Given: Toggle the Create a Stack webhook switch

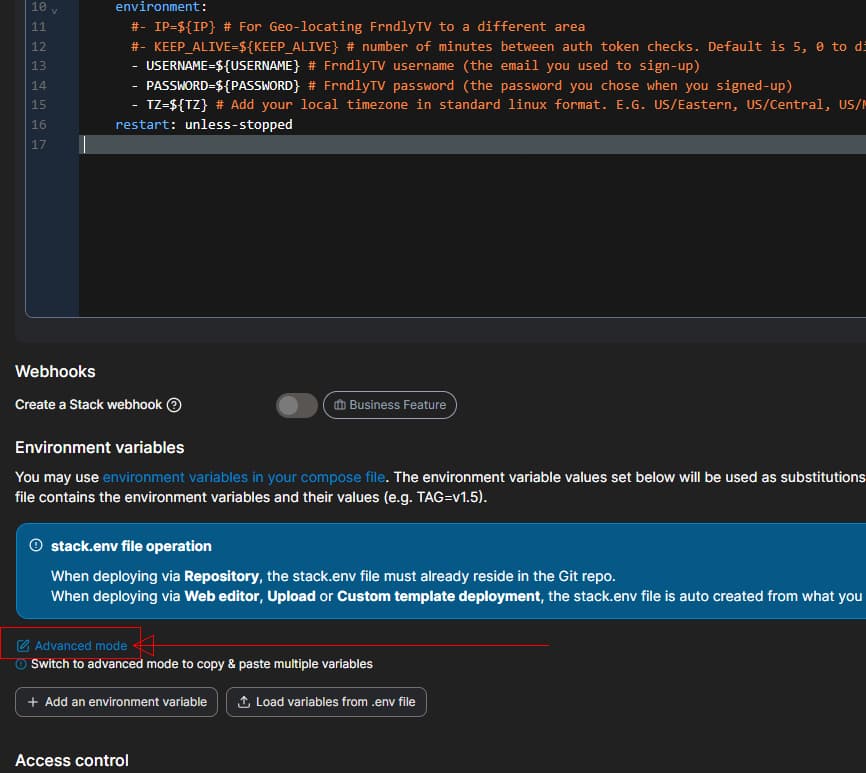Looking at the screenshot, I should click(296, 405).
